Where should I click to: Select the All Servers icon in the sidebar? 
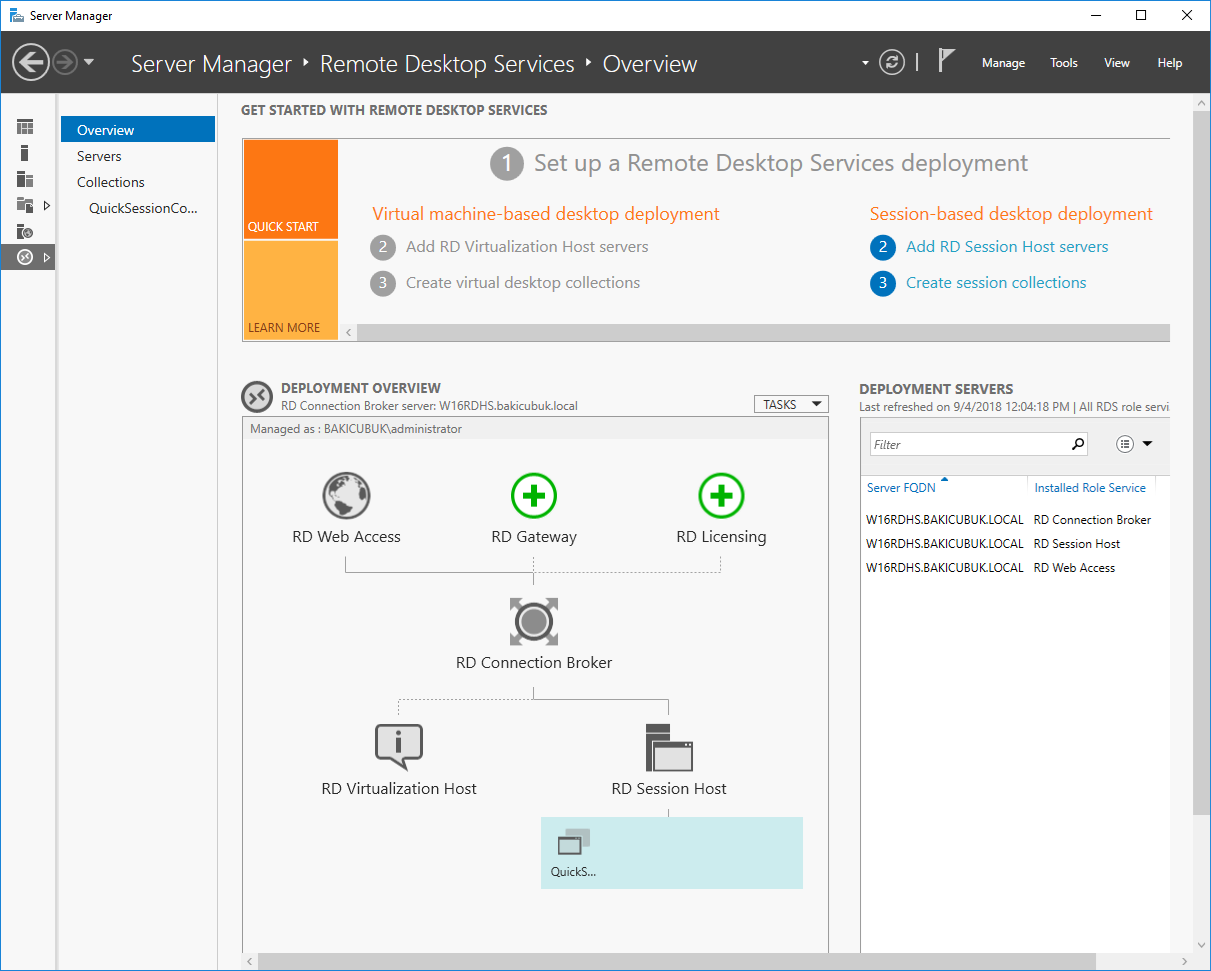coord(25,179)
